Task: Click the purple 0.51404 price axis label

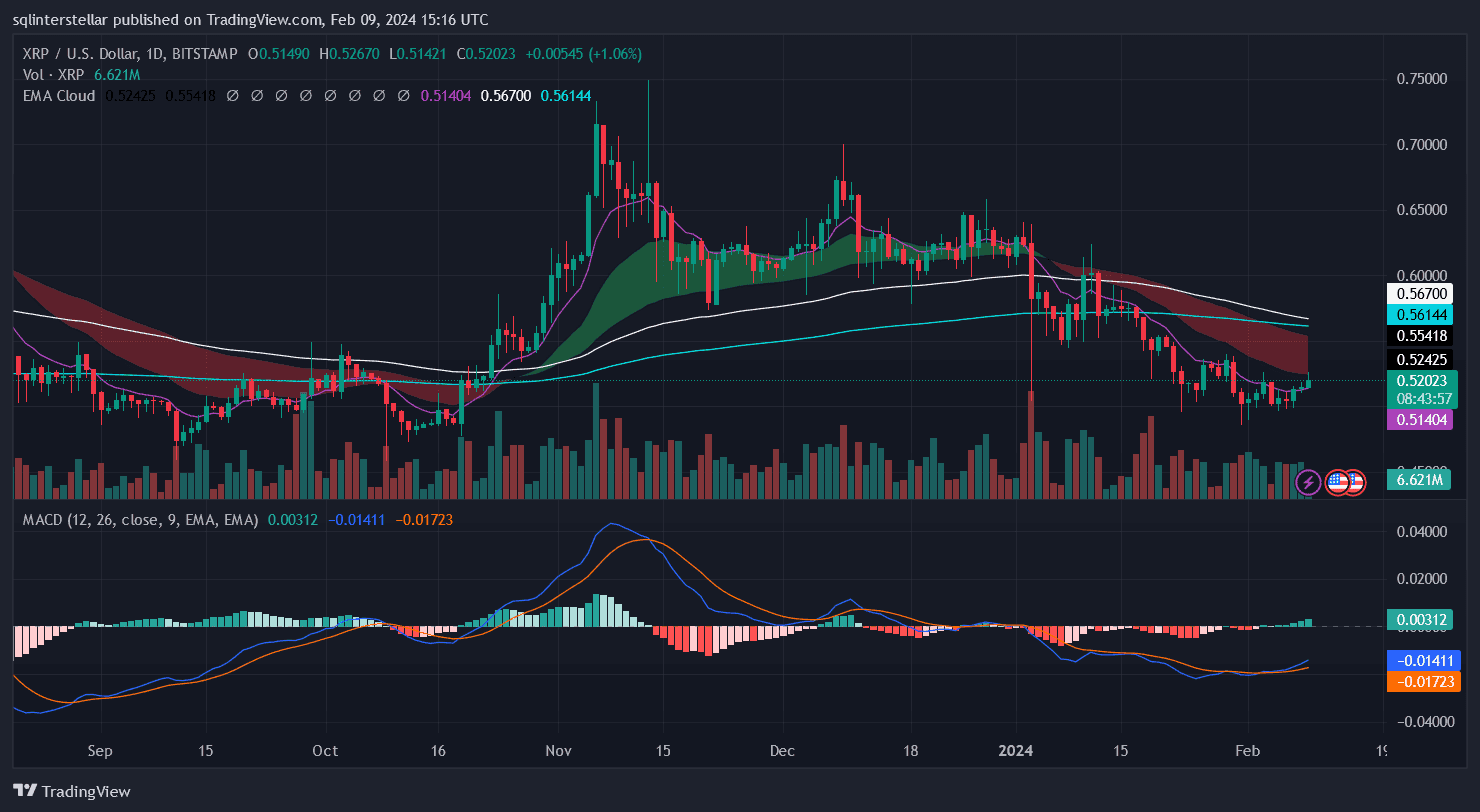Action: pos(1420,420)
